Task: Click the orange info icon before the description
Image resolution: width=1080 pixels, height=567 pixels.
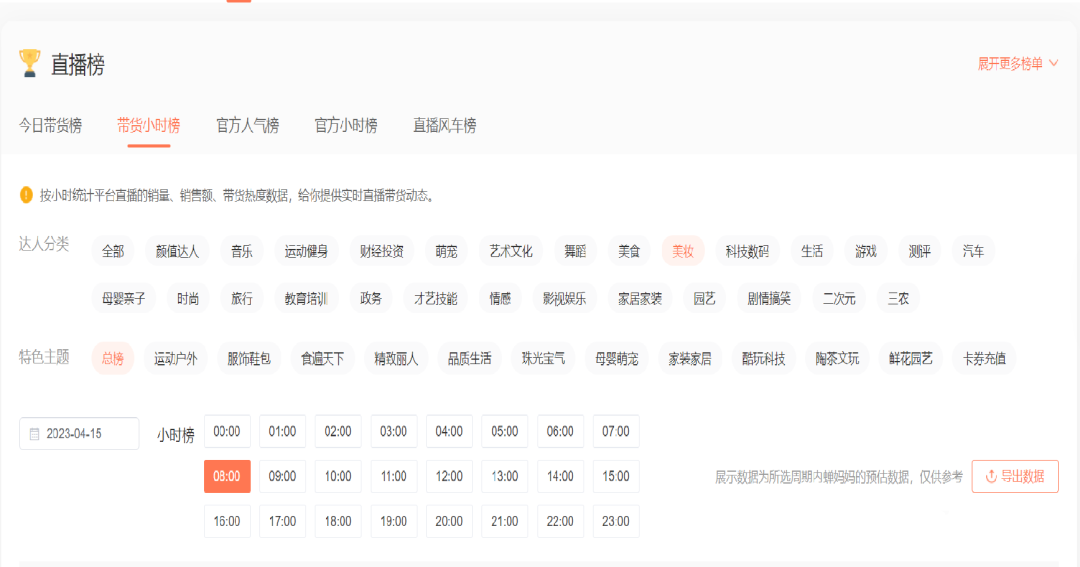Action: coord(26,195)
